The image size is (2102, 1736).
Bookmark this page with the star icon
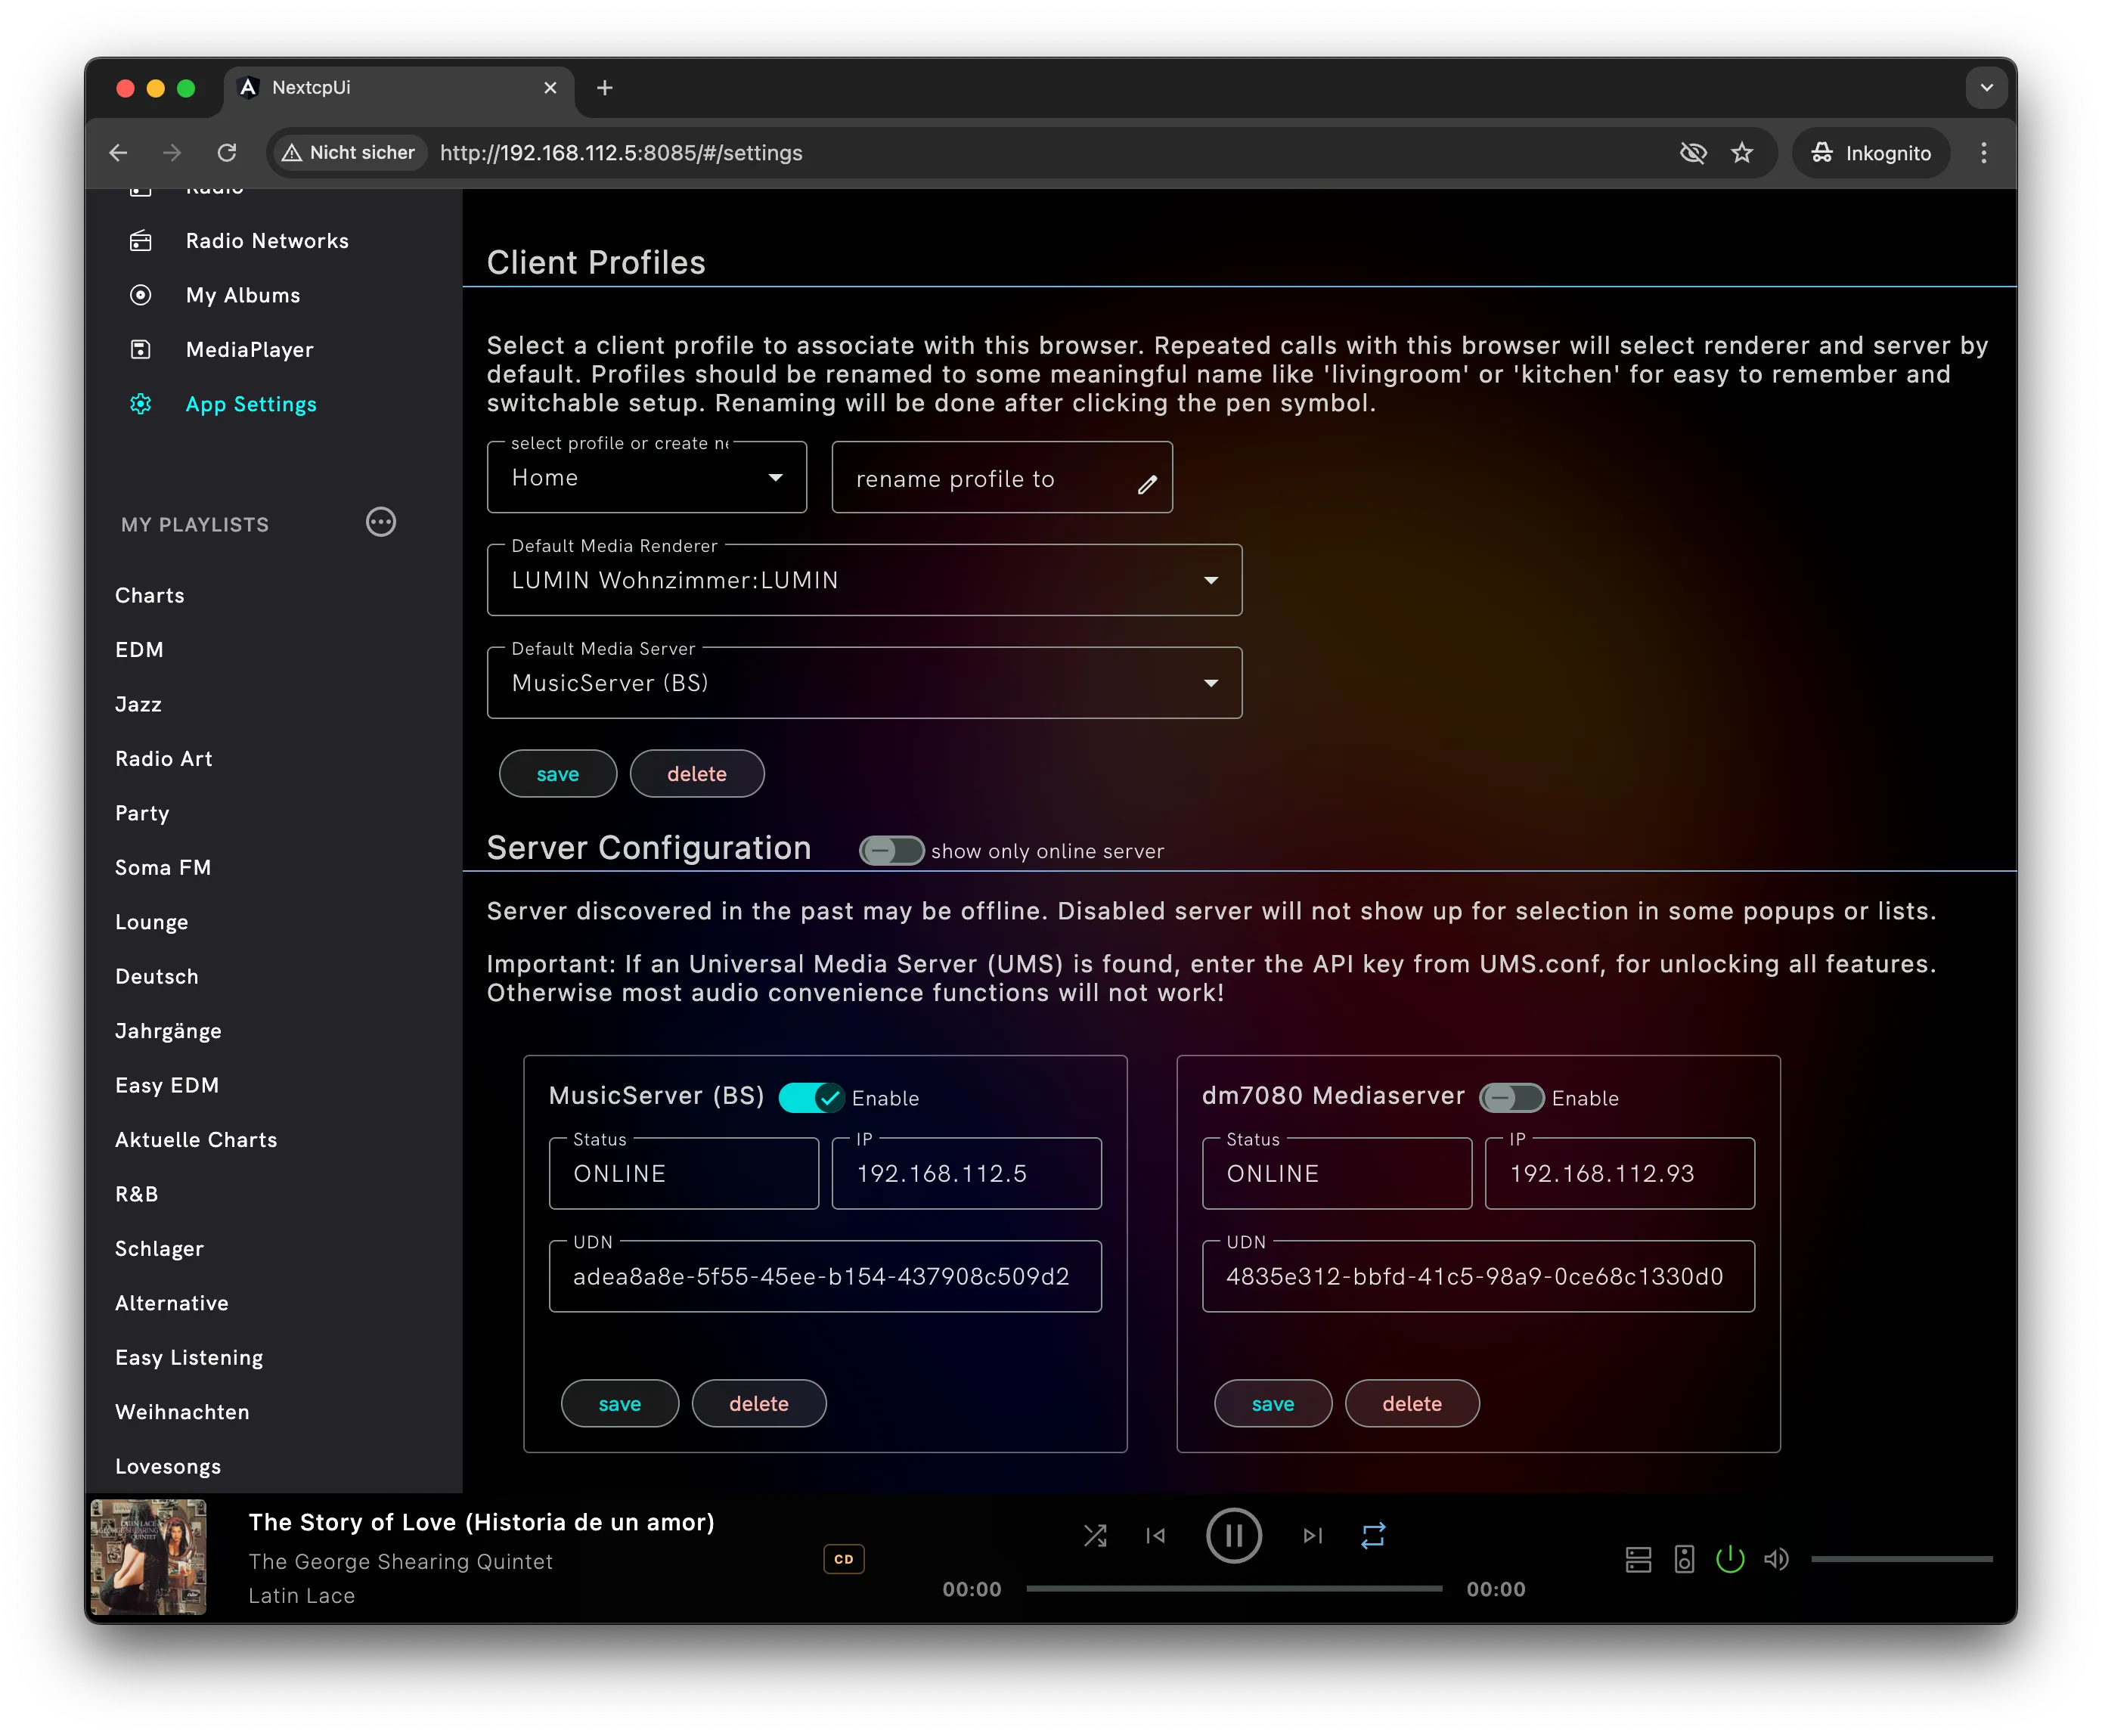[1742, 153]
